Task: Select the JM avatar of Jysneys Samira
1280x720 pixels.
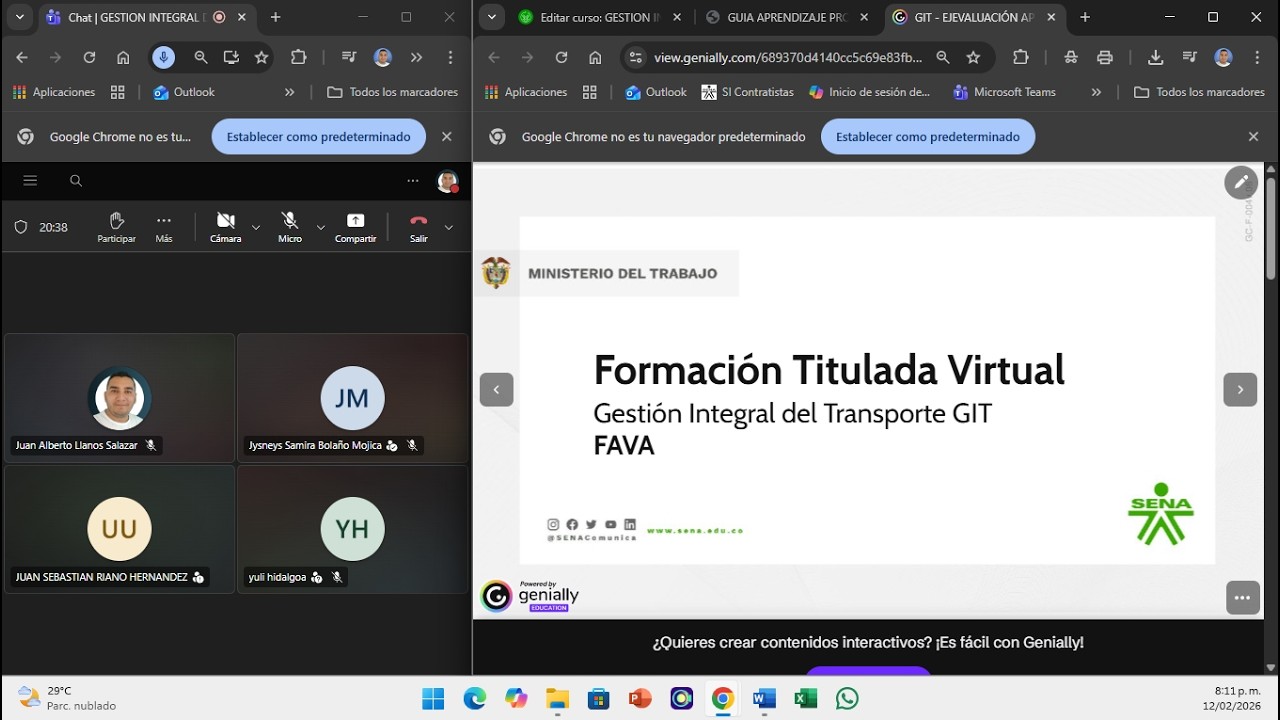Action: point(352,398)
